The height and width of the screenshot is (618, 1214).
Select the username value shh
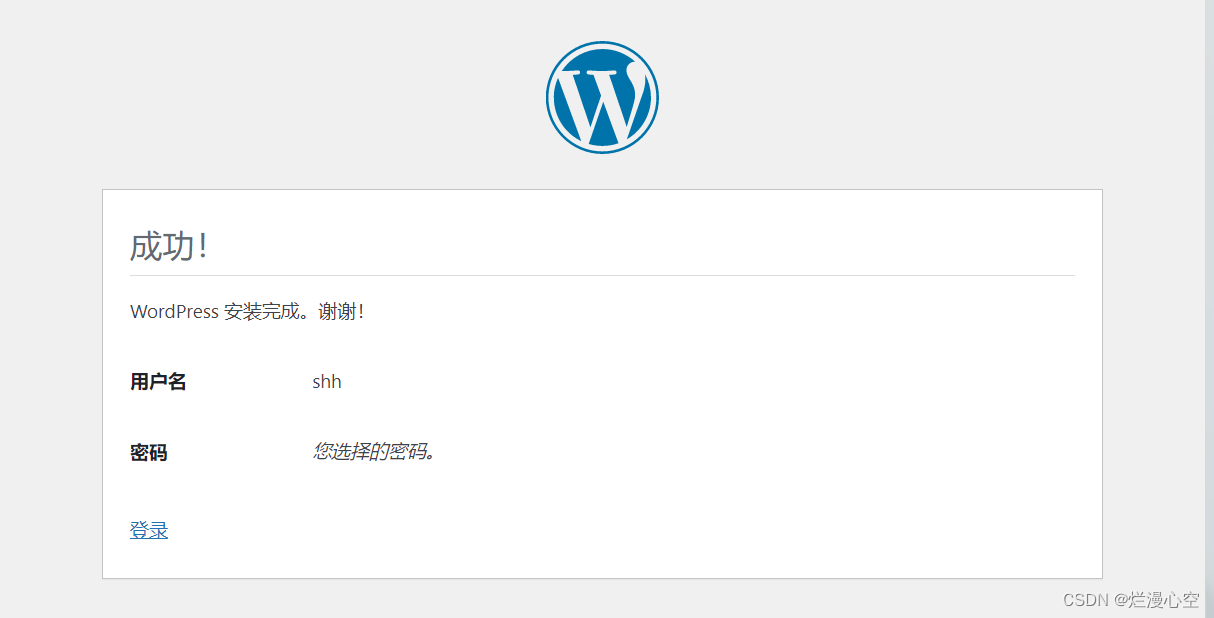coord(326,381)
